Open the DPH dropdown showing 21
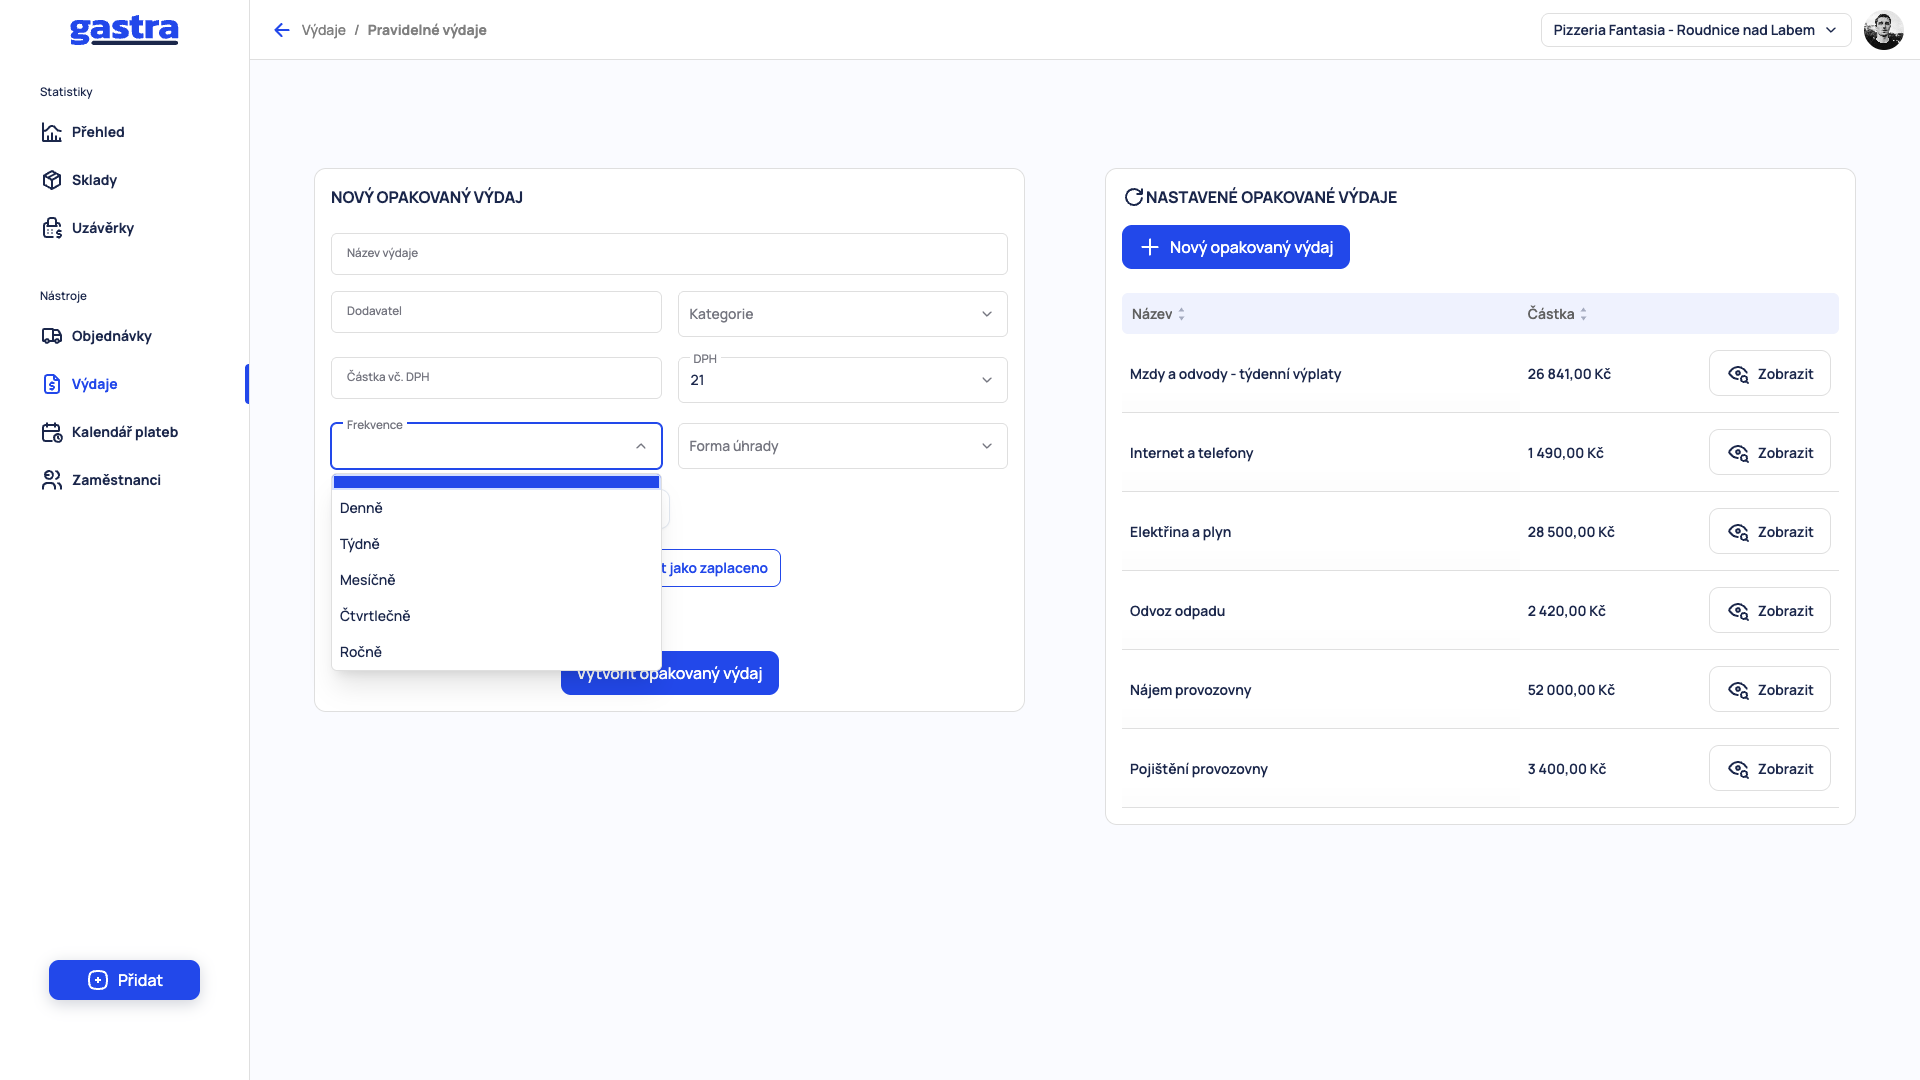The width and height of the screenshot is (1920, 1080). coord(842,380)
